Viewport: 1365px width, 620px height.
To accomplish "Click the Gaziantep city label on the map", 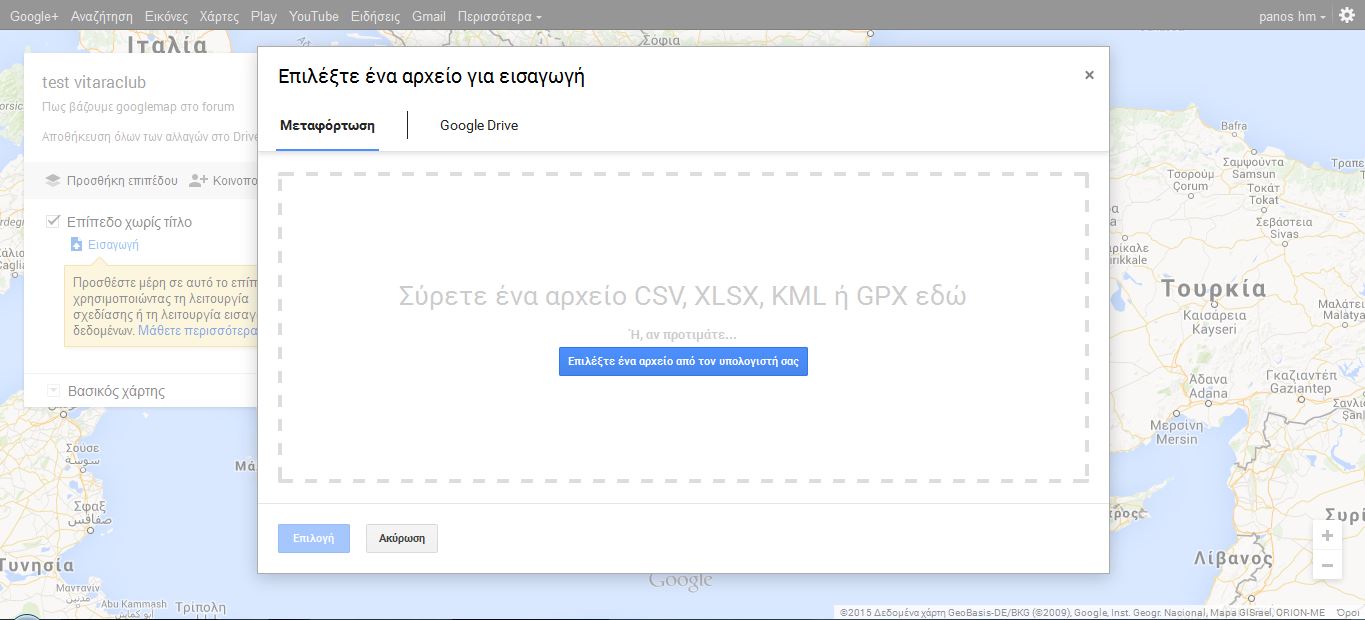I will point(1300,388).
